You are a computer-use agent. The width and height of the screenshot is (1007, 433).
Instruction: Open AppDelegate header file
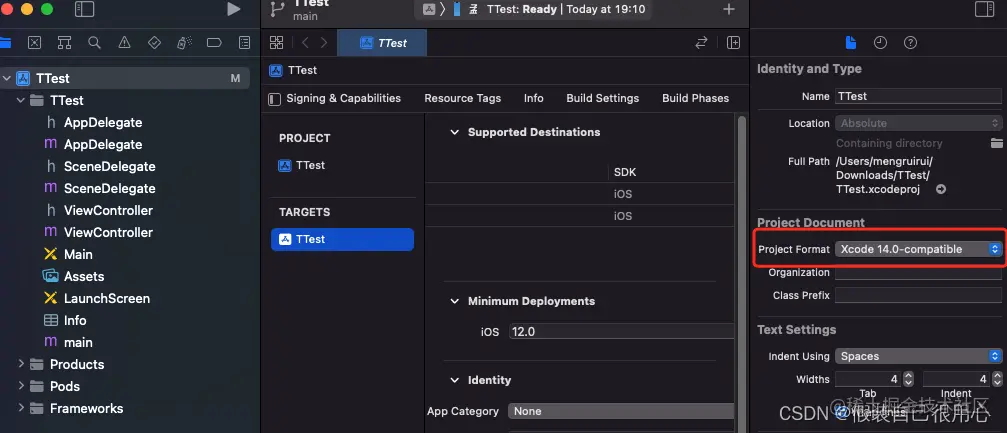(x=103, y=122)
